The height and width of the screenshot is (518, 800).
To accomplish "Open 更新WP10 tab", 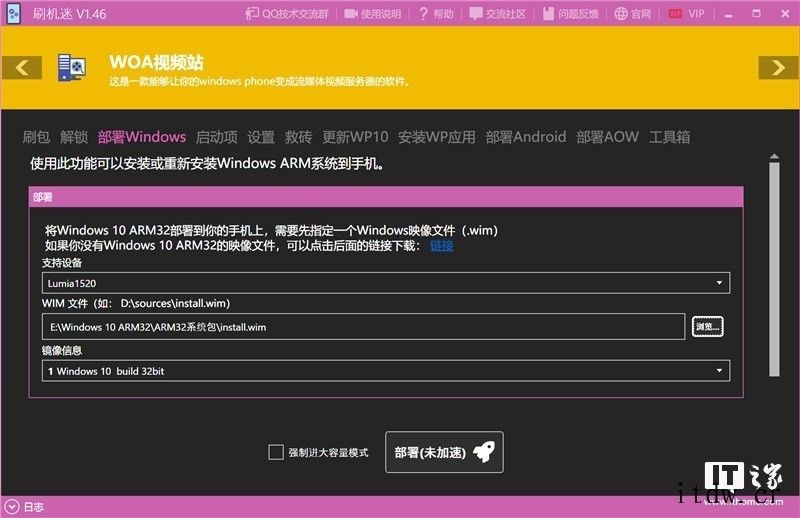I will 355,137.
